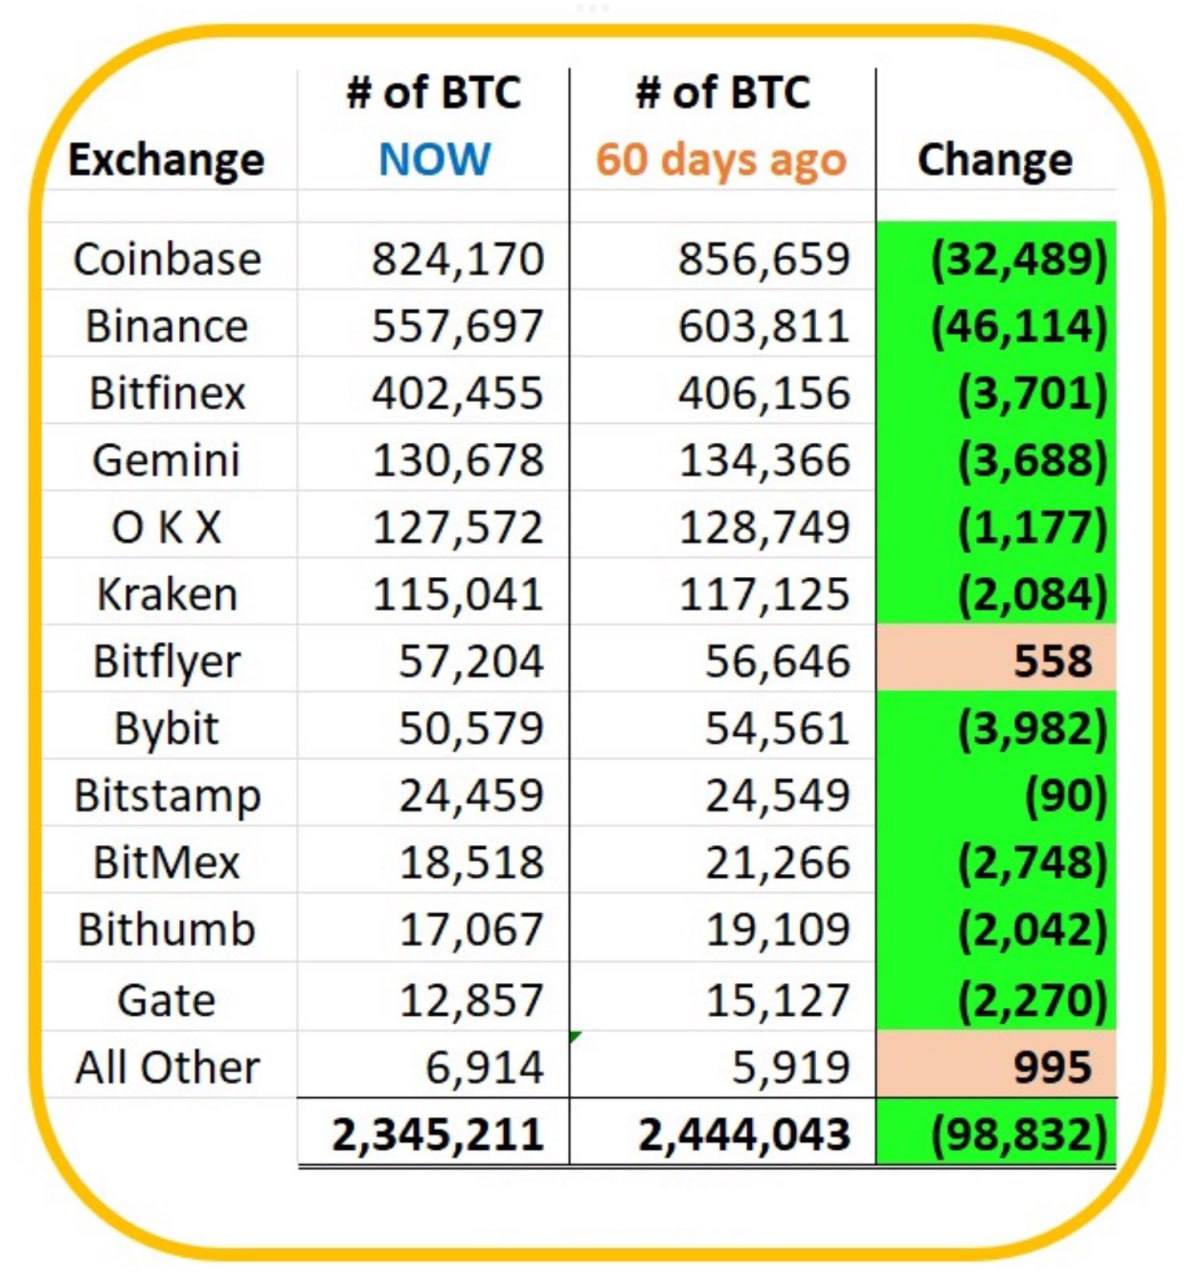
Task: Click the green triangle cell error indicator
Action: pos(575,1038)
